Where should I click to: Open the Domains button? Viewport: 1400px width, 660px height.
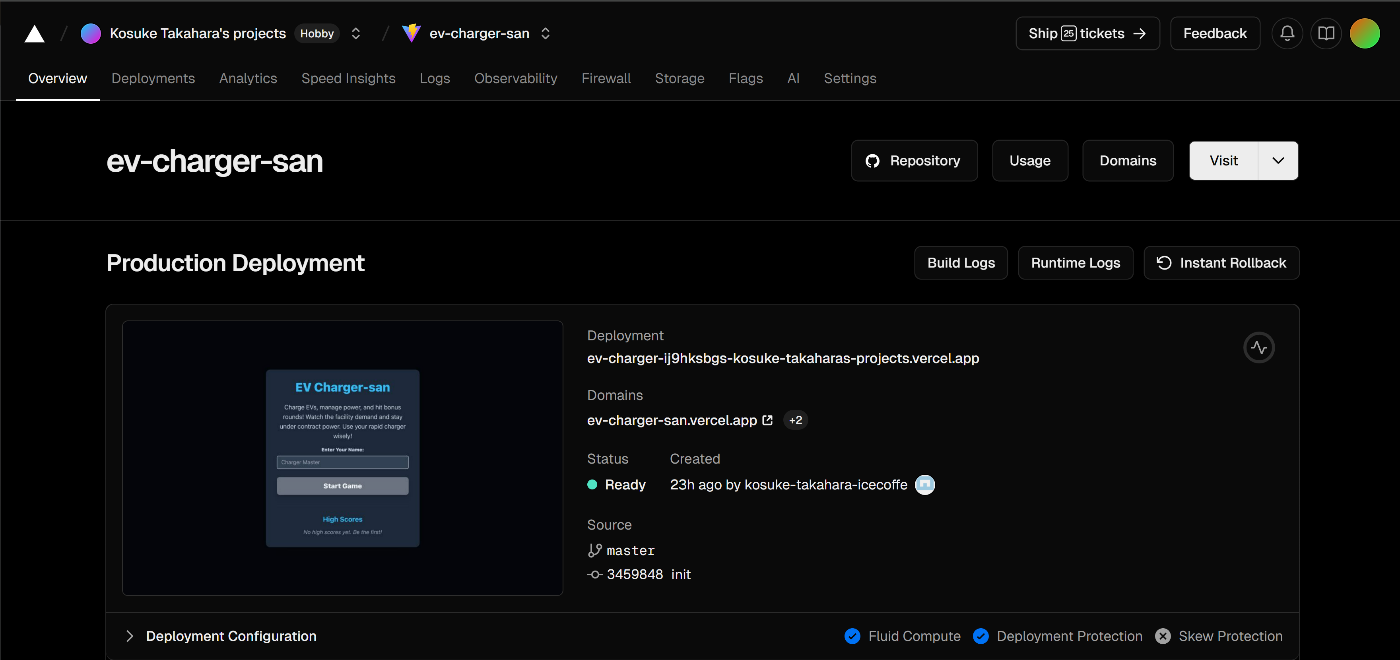1128,161
